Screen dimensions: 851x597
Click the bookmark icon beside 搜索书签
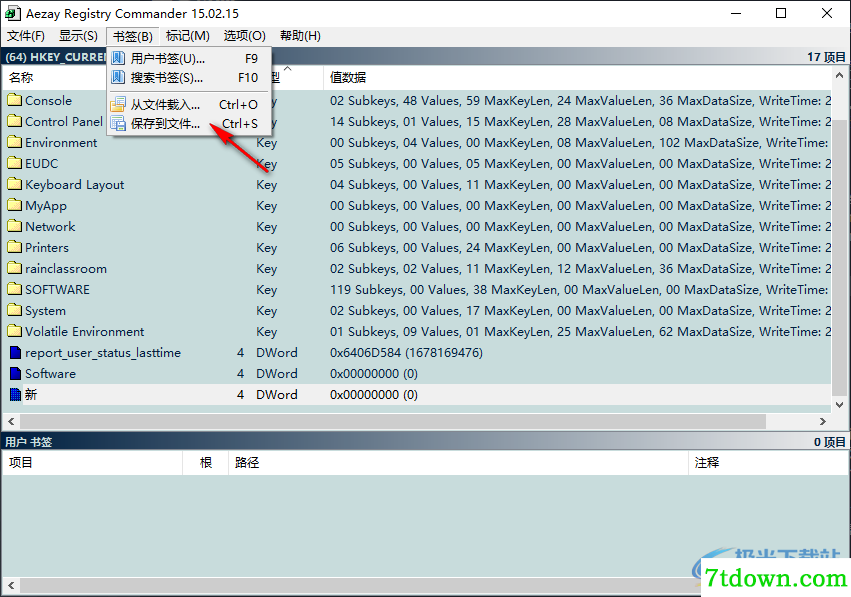pos(118,78)
